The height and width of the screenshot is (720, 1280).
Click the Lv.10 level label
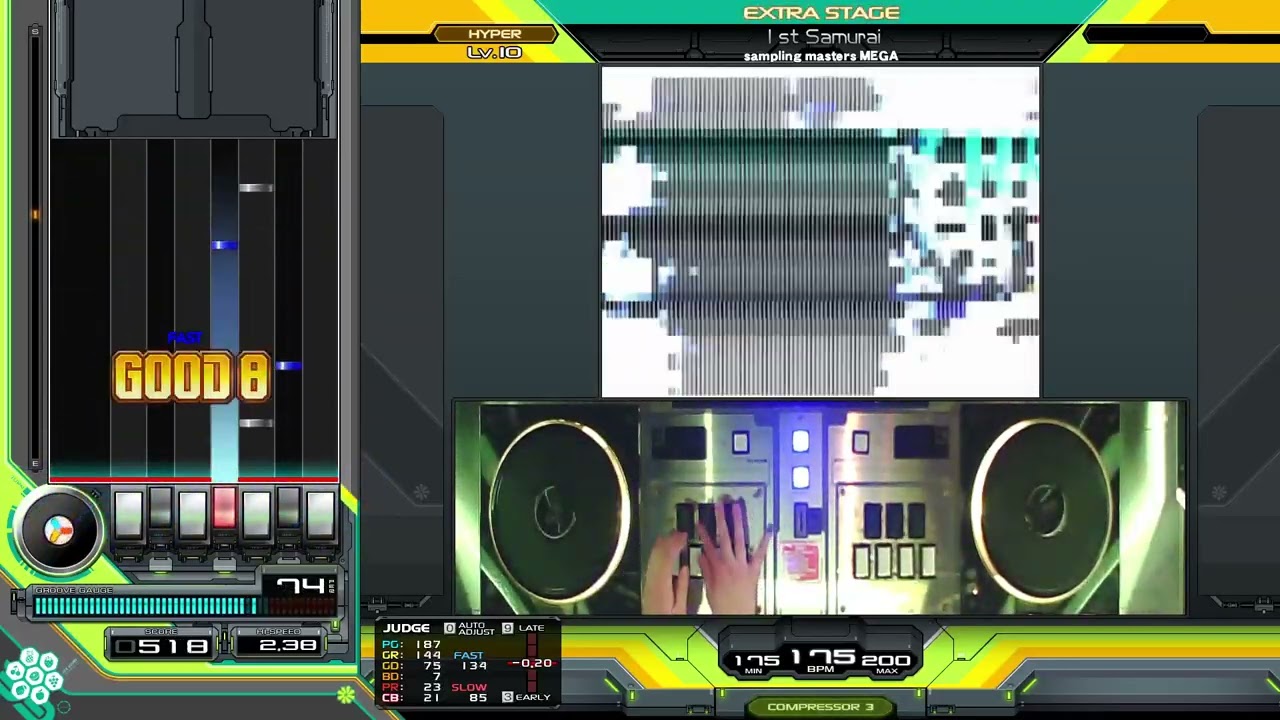(494, 52)
